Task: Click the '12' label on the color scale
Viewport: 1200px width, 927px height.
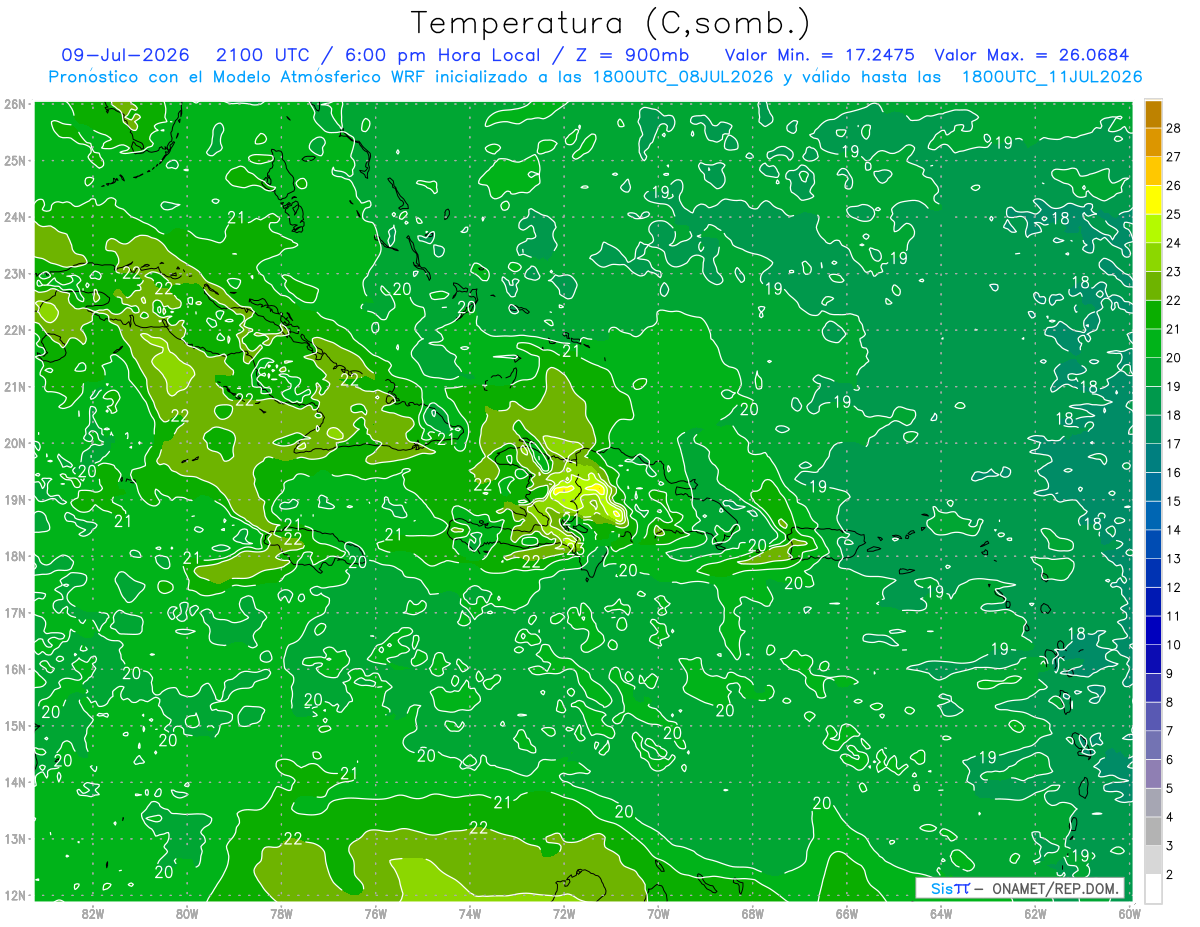Action: (1174, 588)
